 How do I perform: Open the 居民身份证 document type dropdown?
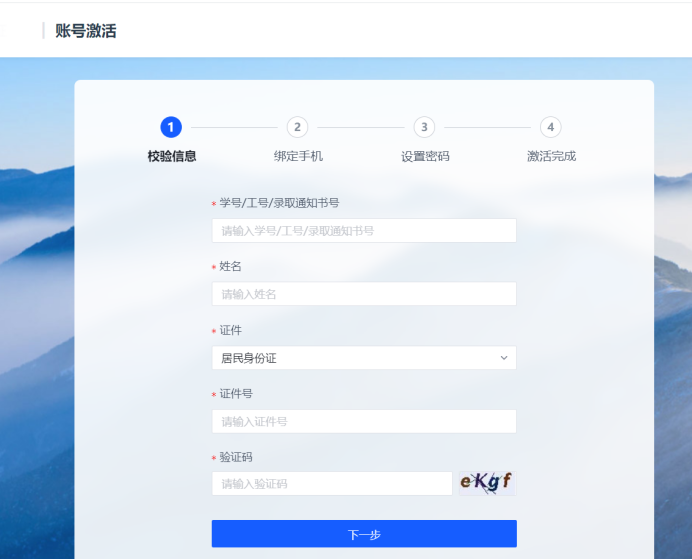click(x=363, y=358)
